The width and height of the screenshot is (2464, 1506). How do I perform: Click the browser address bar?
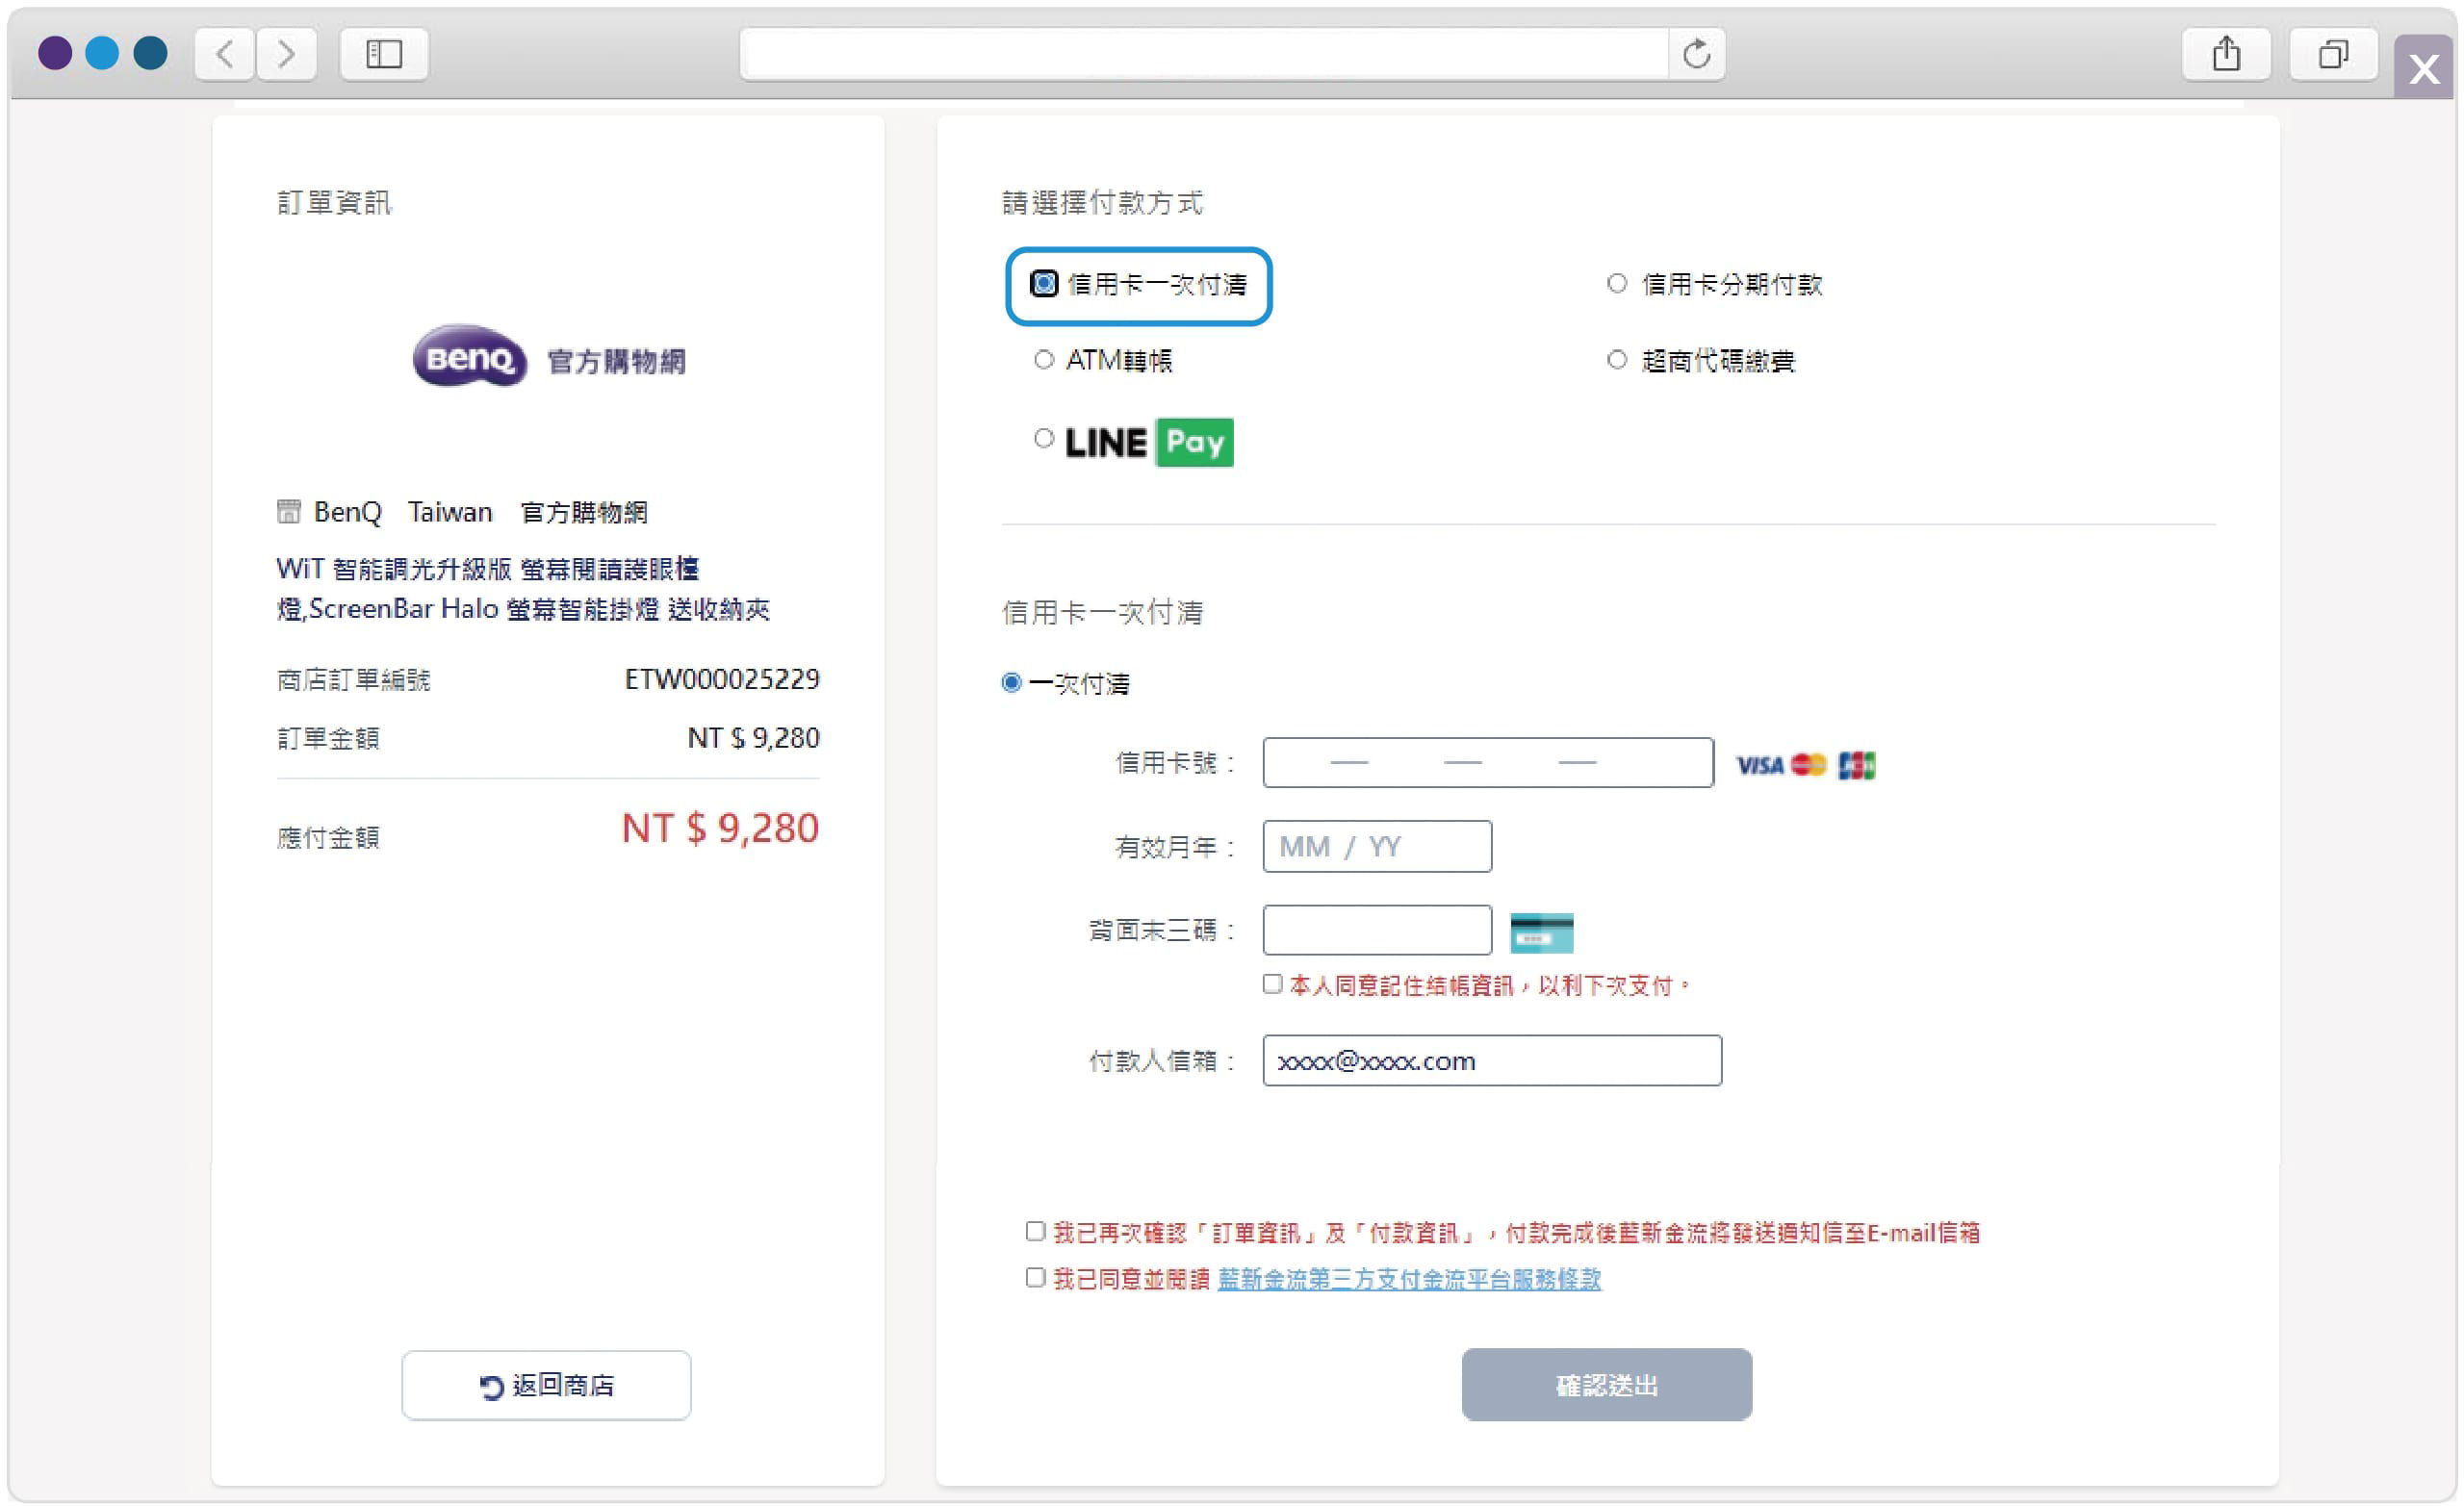pos(1204,53)
